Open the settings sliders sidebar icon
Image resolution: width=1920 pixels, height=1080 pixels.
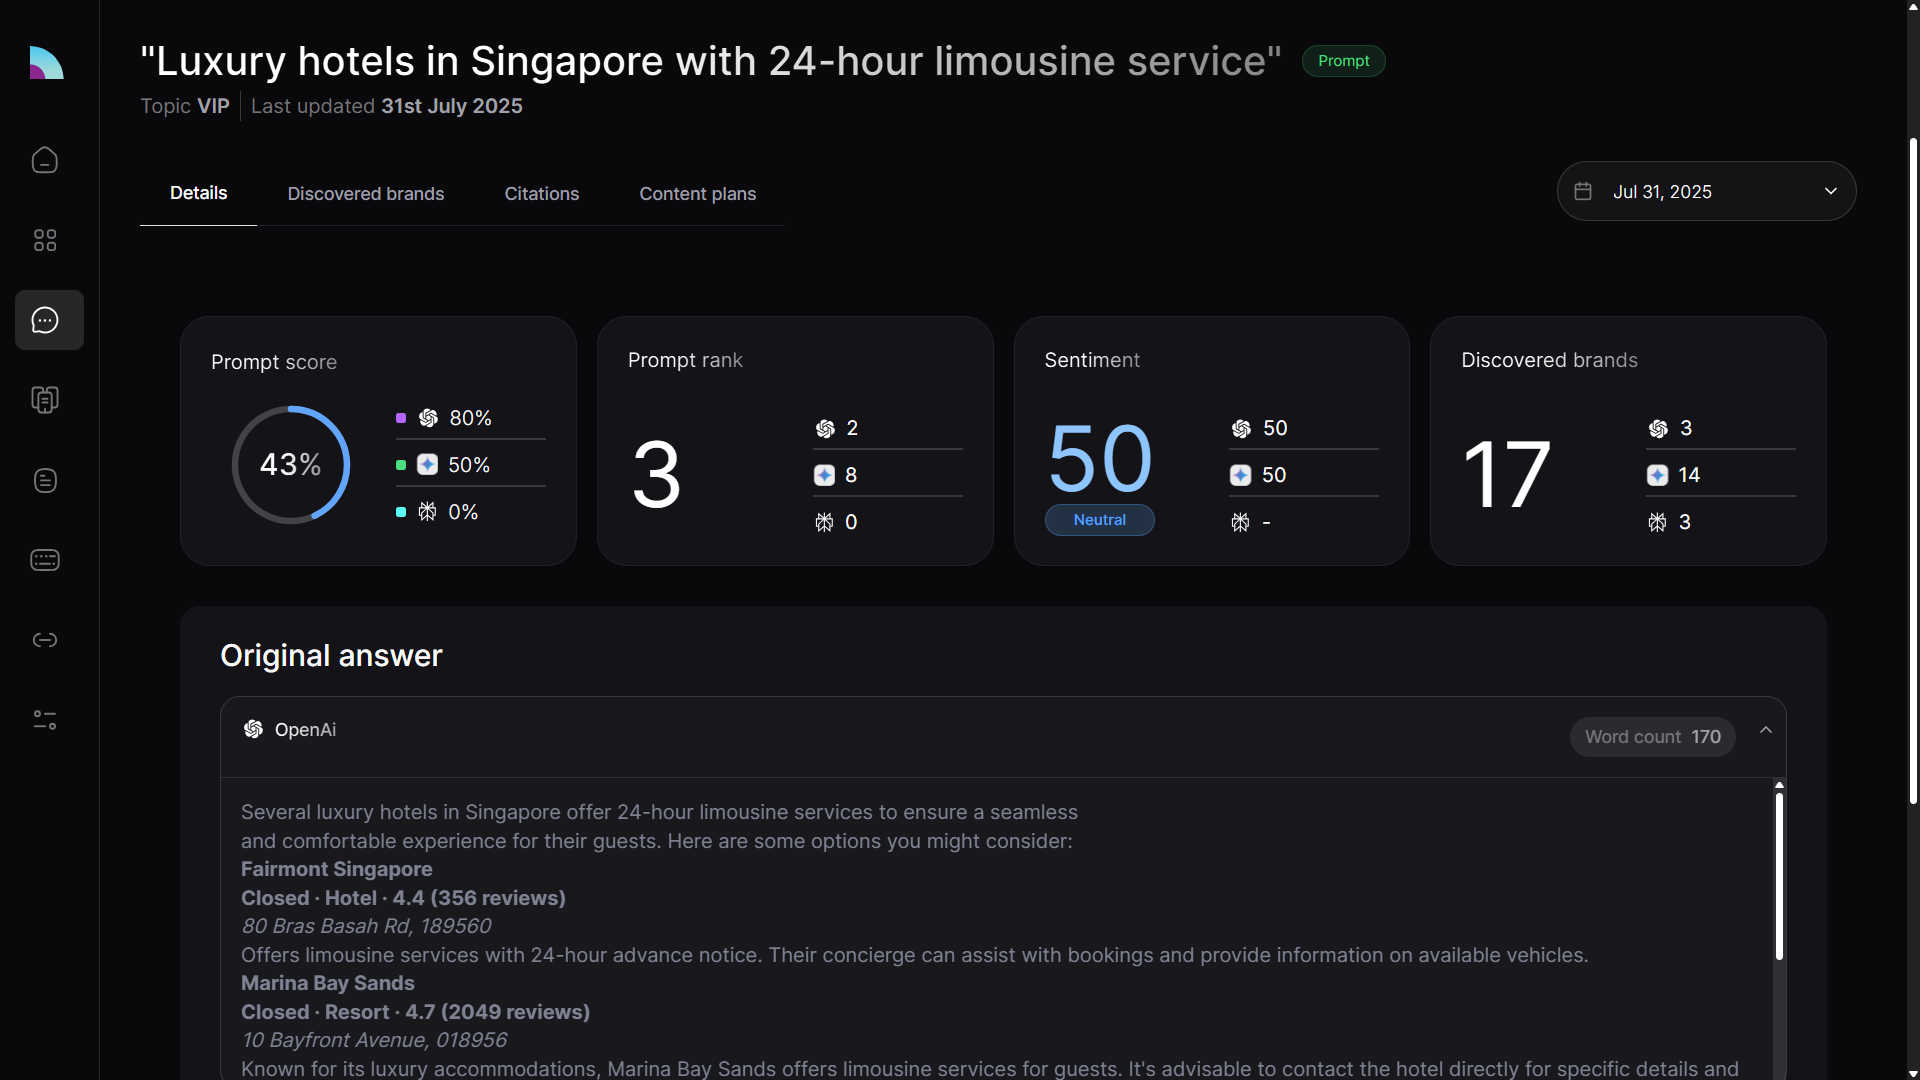(x=45, y=720)
